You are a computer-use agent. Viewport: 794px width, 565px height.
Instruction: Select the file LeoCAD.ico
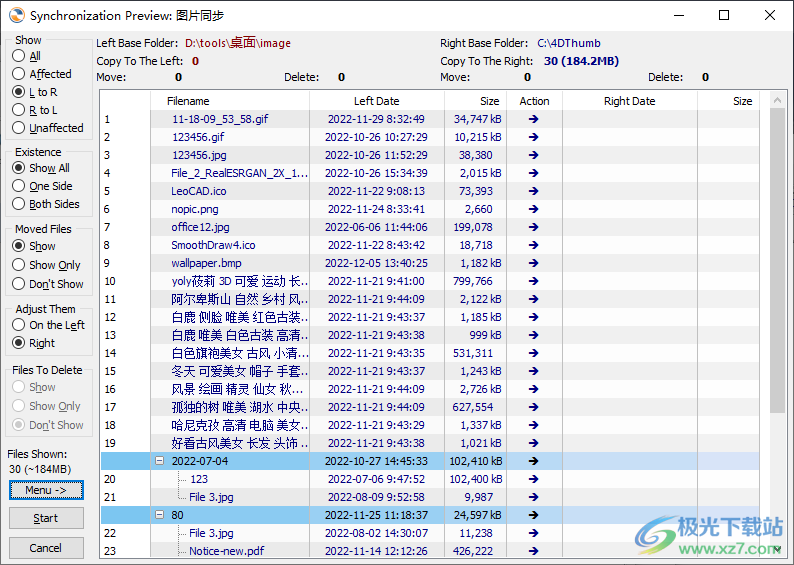[198, 191]
